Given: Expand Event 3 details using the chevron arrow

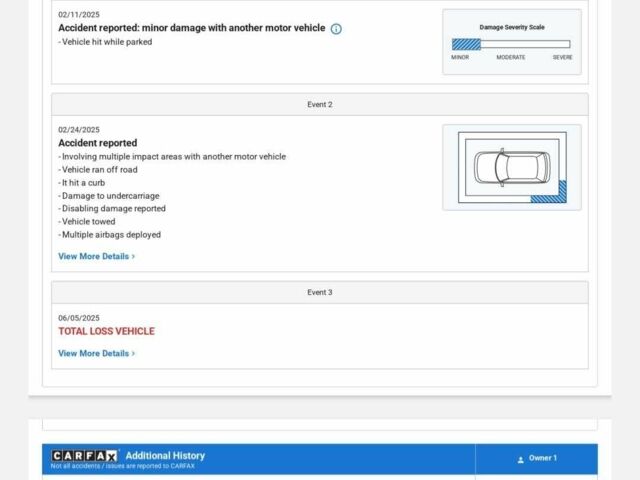Looking at the screenshot, I should tap(133, 354).
